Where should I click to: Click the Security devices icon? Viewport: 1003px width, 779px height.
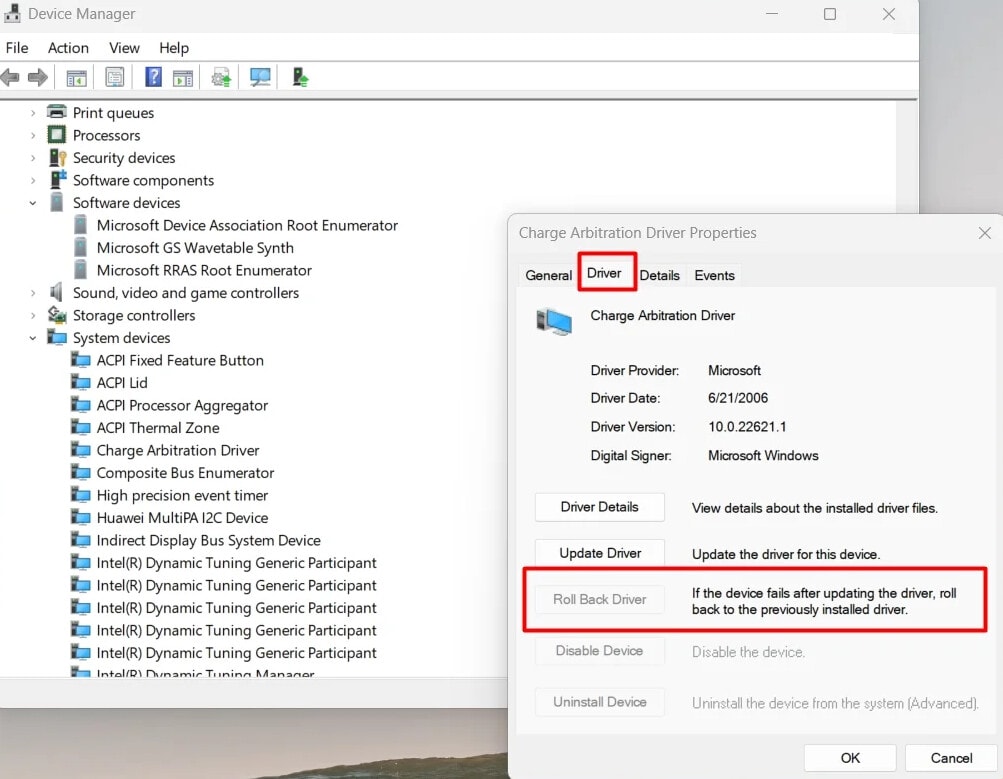click(x=58, y=157)
